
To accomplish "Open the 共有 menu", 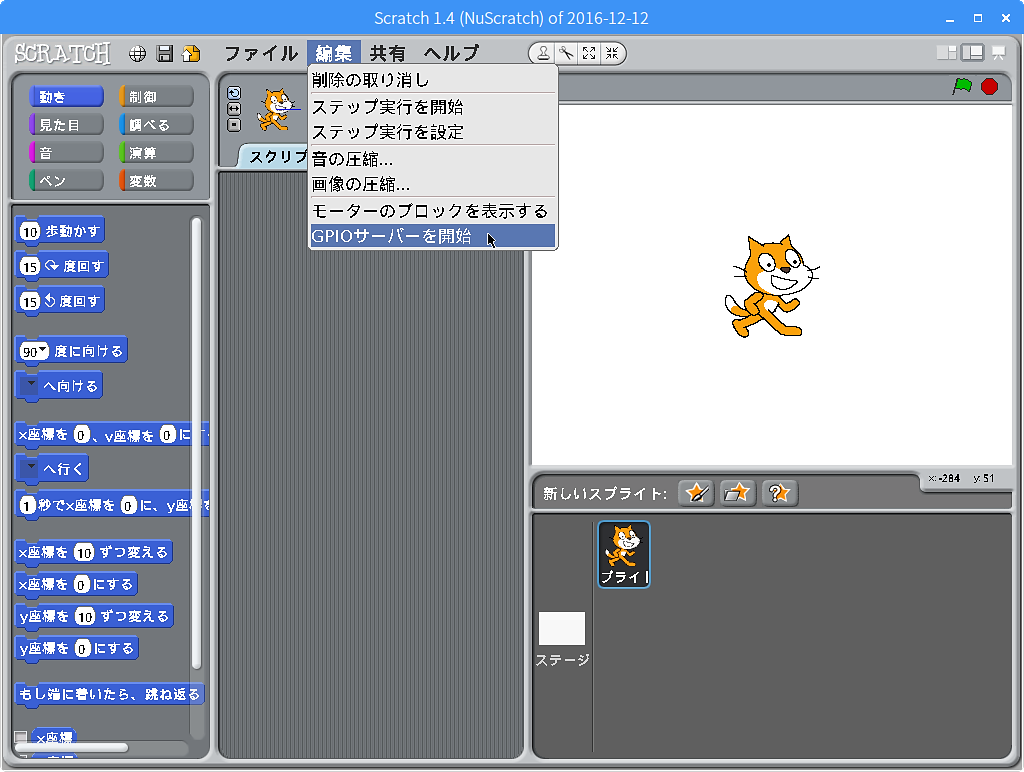I will (x=387, y=53).
